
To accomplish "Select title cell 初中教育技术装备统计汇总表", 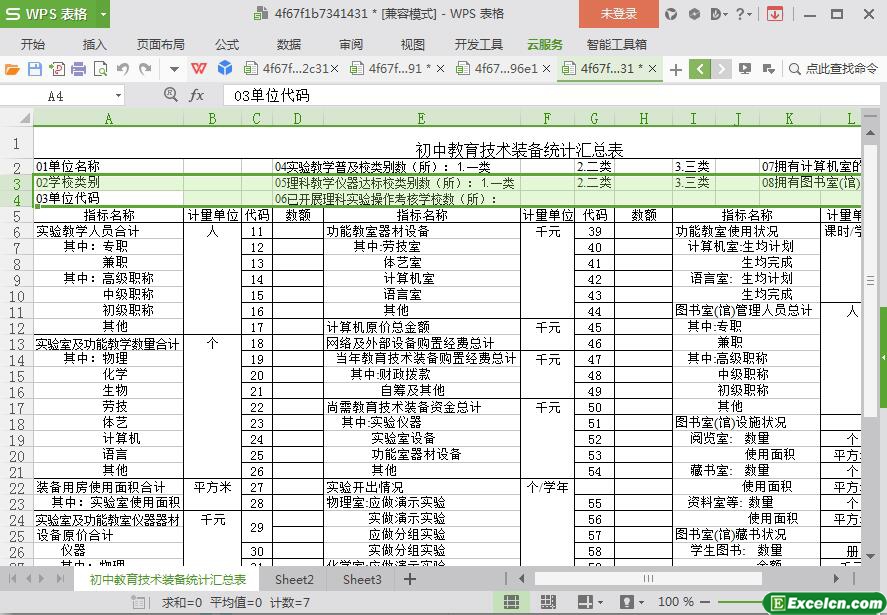I will 519,150.
